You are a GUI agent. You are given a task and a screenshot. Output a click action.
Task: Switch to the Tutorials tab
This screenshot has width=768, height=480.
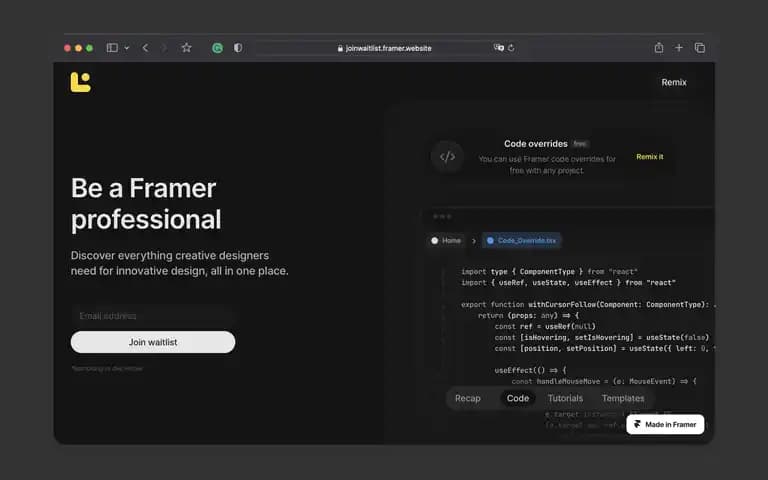point(565,398)
